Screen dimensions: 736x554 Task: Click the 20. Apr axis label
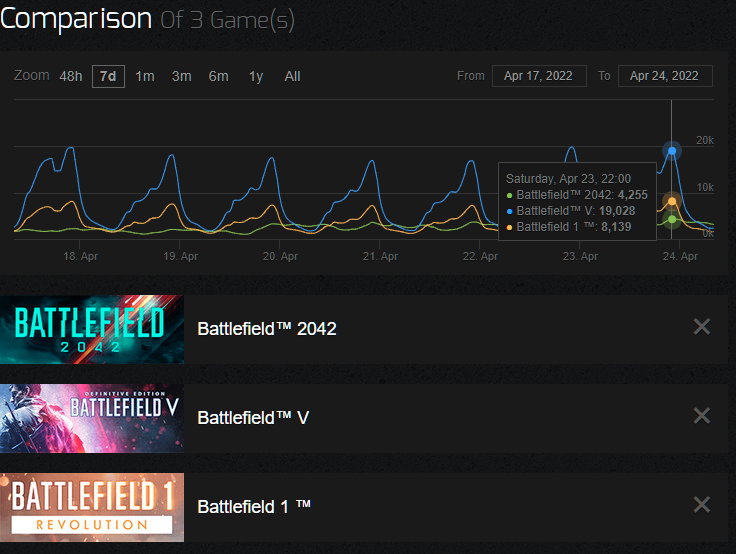tap(280, 256)
